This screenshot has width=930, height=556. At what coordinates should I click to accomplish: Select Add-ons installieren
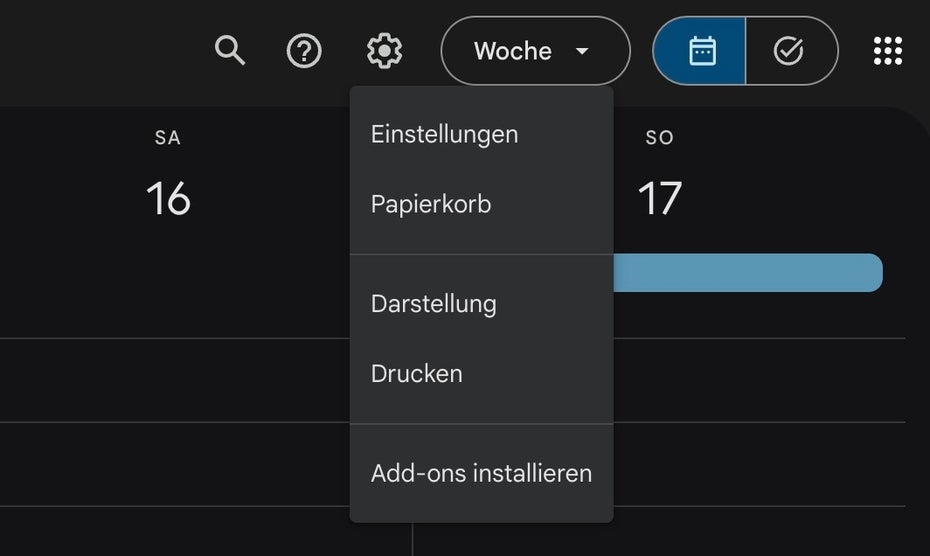(x=481, y=474)
